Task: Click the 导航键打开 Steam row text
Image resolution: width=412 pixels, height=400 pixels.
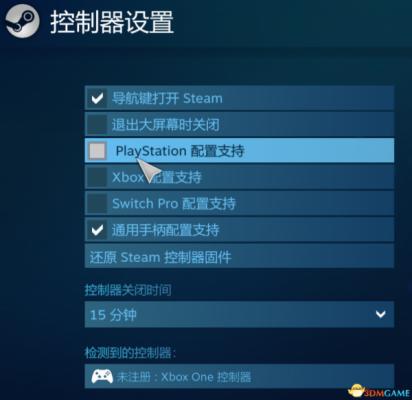Action: tap(167, 98)
